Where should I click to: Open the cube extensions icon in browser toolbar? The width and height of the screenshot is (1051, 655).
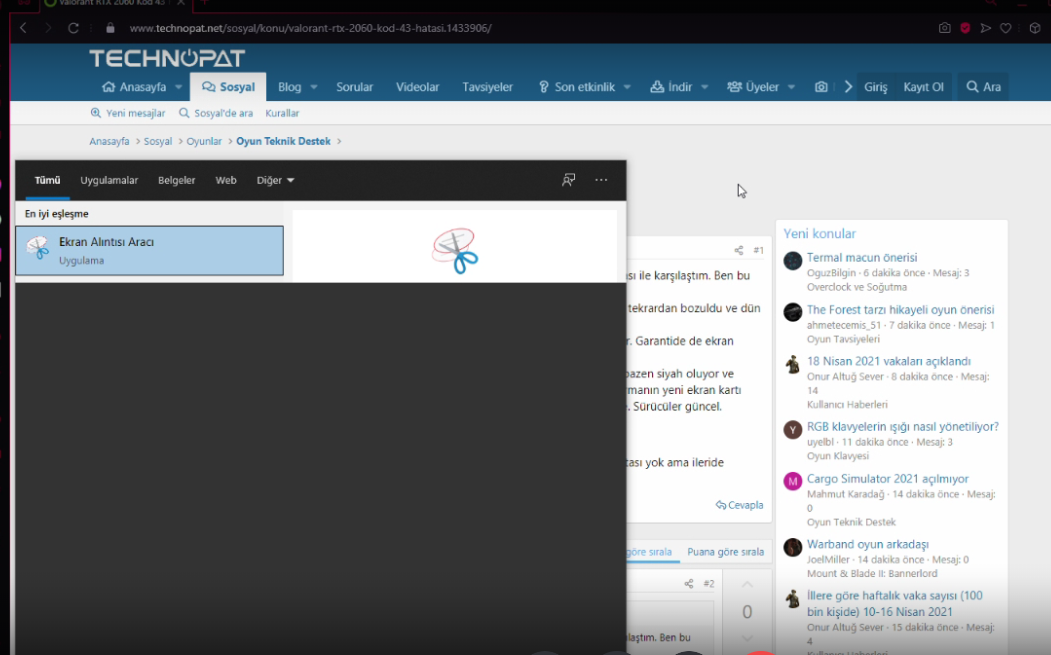[1035, 28]
